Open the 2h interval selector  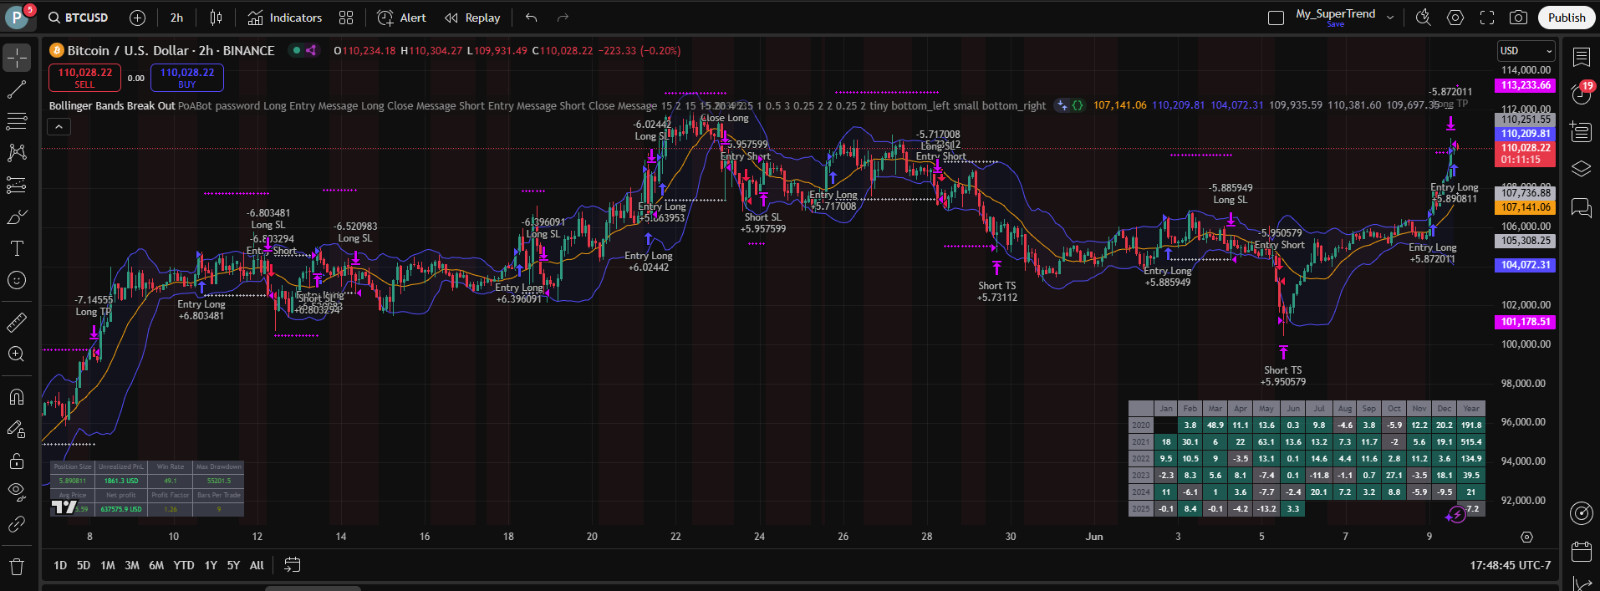(177, 17)
